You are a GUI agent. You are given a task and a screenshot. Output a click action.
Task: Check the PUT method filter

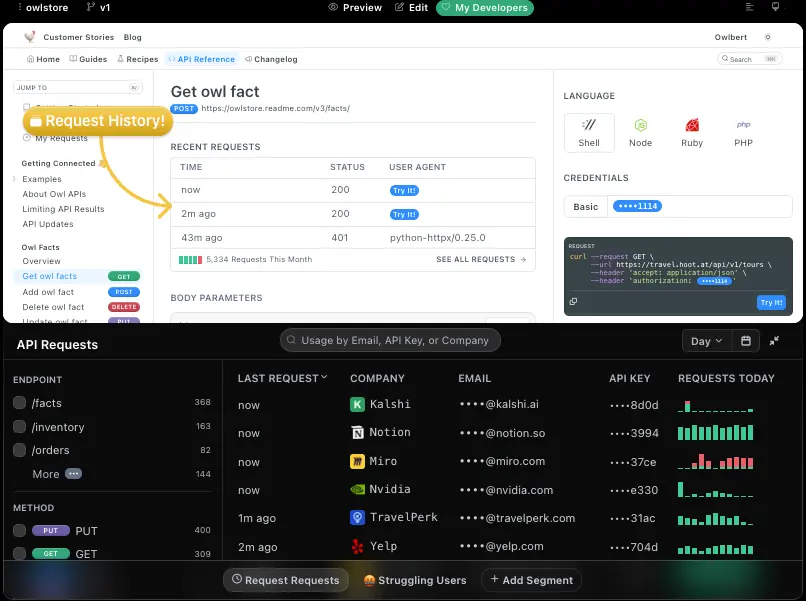[x=20, y=531]
